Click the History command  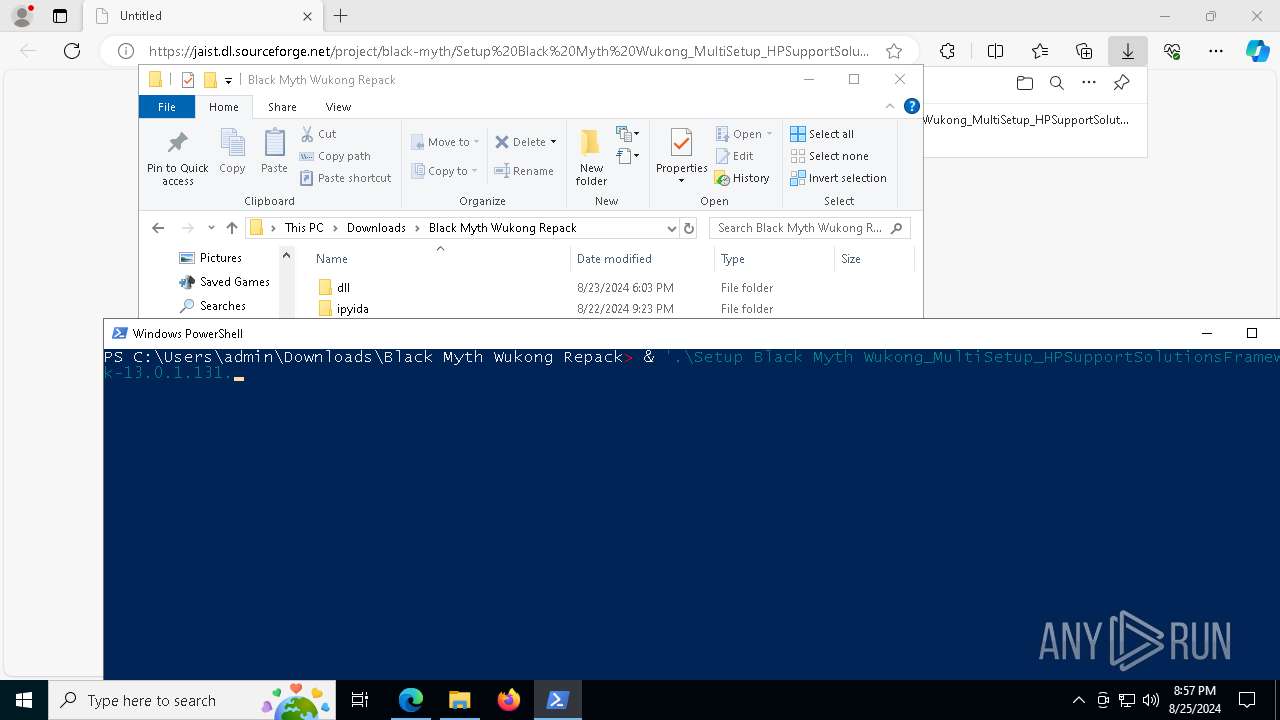pyautogui.click(x=742, y=178)
